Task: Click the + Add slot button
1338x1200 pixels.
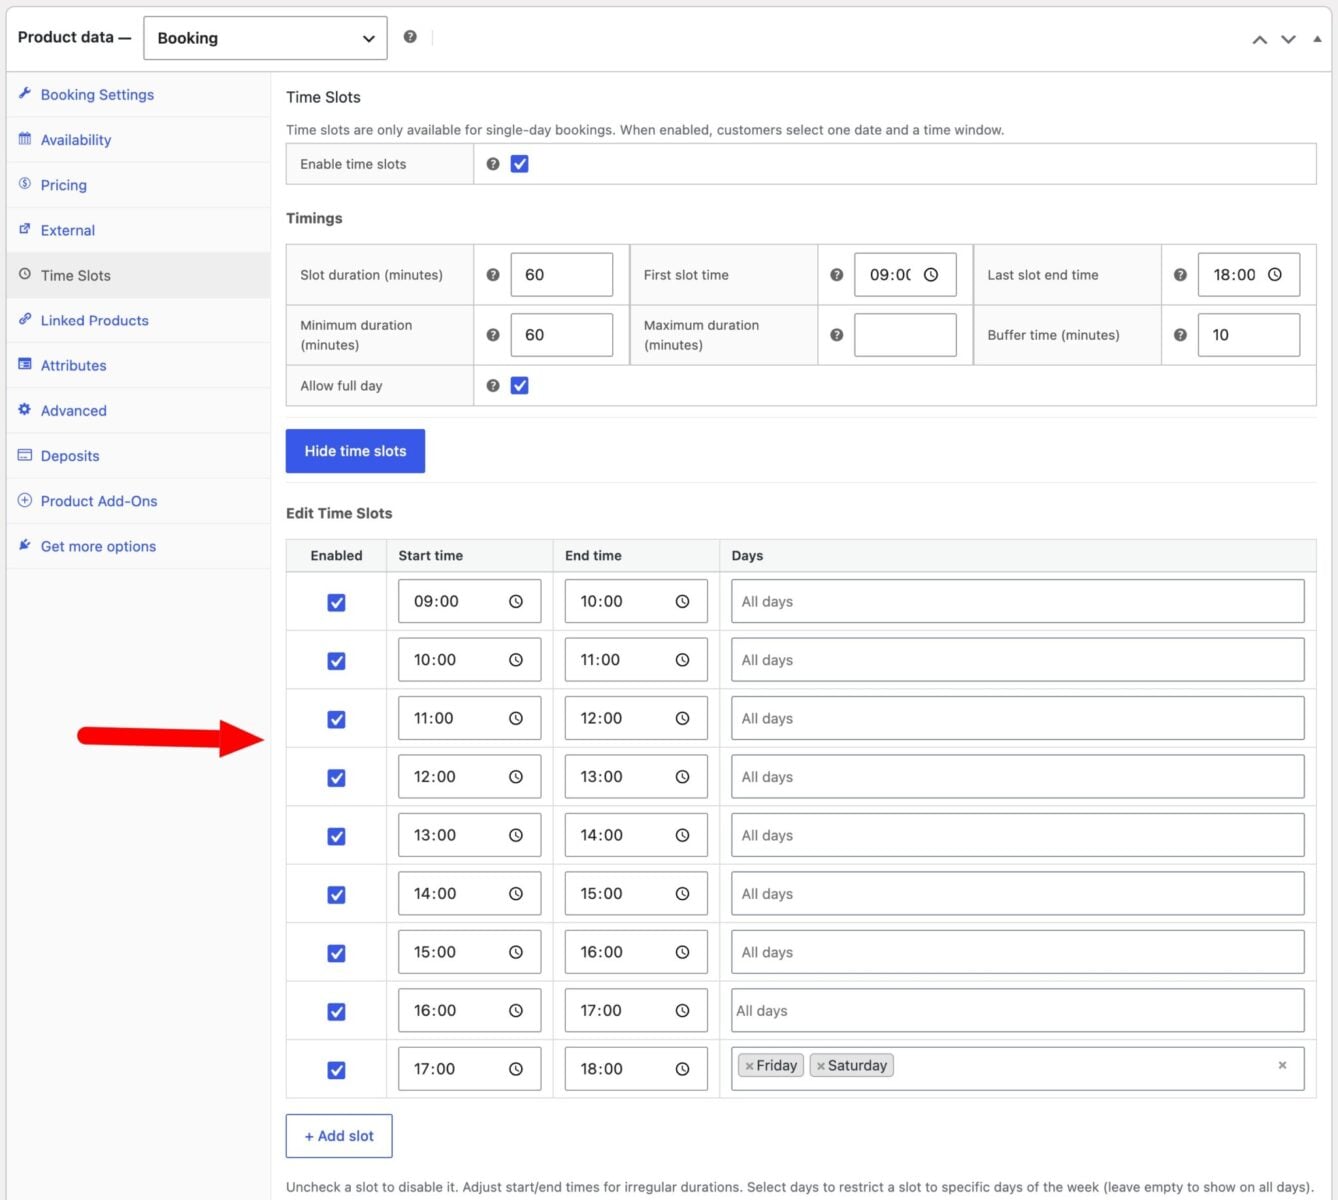Action: [x=339, y=1136]
